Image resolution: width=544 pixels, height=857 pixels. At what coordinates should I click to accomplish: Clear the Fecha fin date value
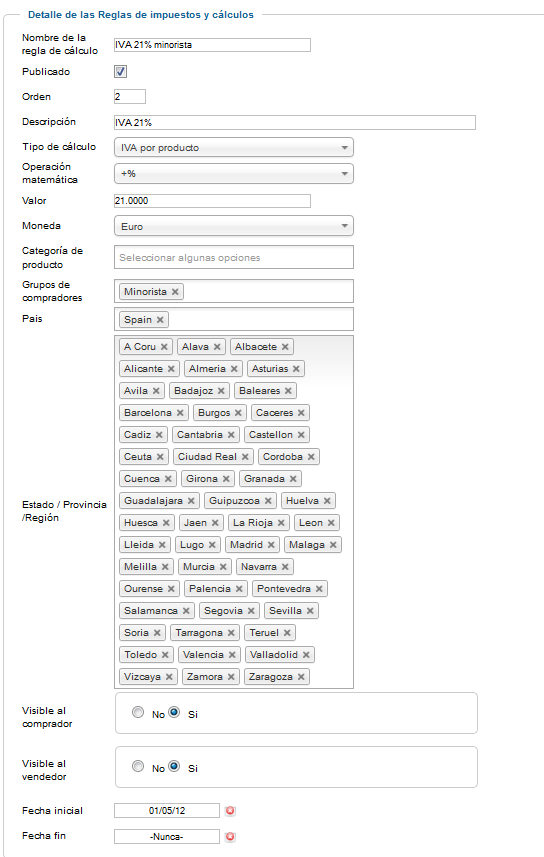click(x=230, y=836)
